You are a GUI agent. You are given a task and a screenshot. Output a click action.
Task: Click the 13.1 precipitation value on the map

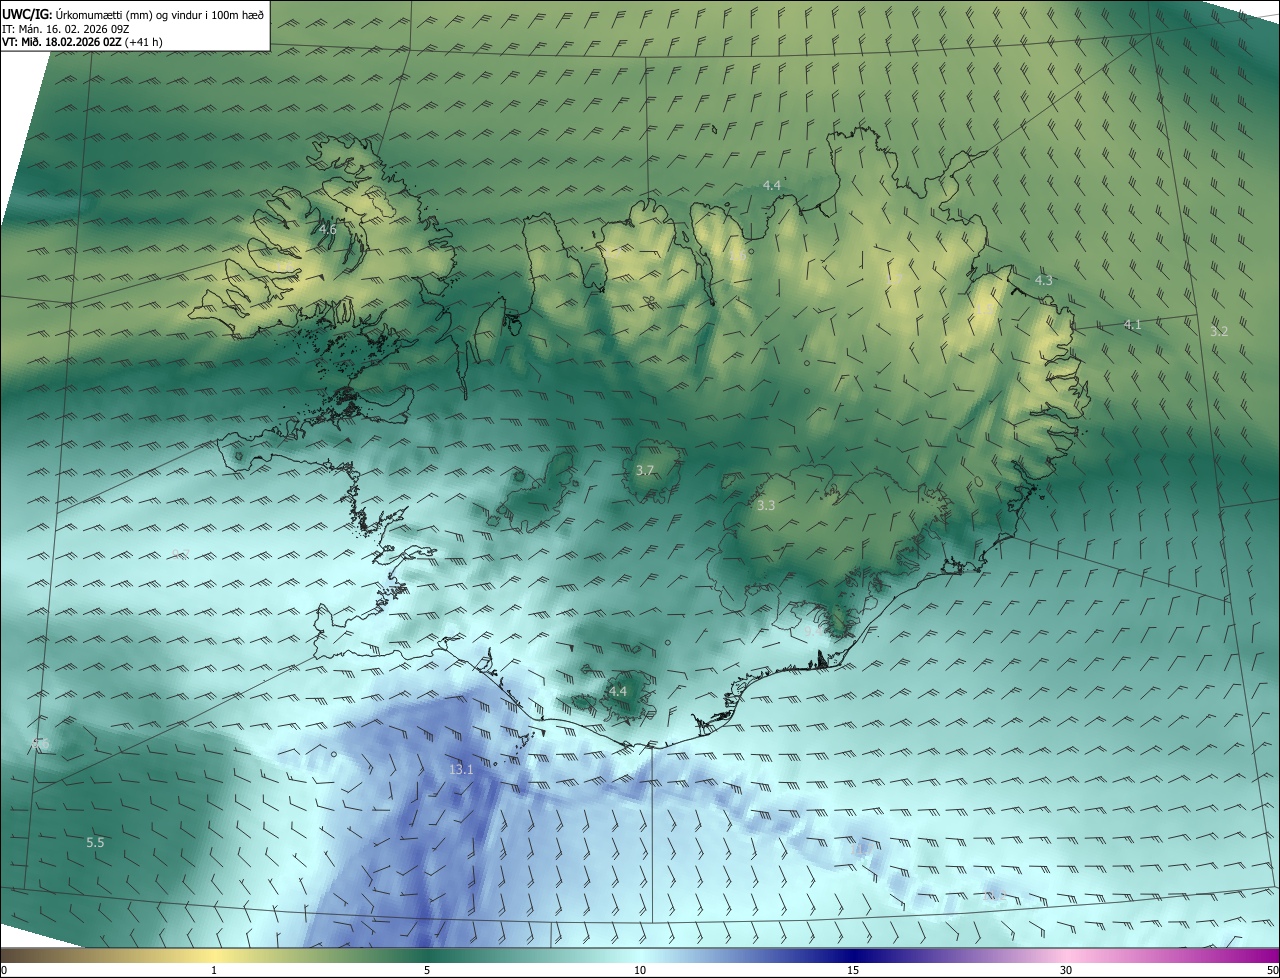pyautogui.click(x=461, y=769)
